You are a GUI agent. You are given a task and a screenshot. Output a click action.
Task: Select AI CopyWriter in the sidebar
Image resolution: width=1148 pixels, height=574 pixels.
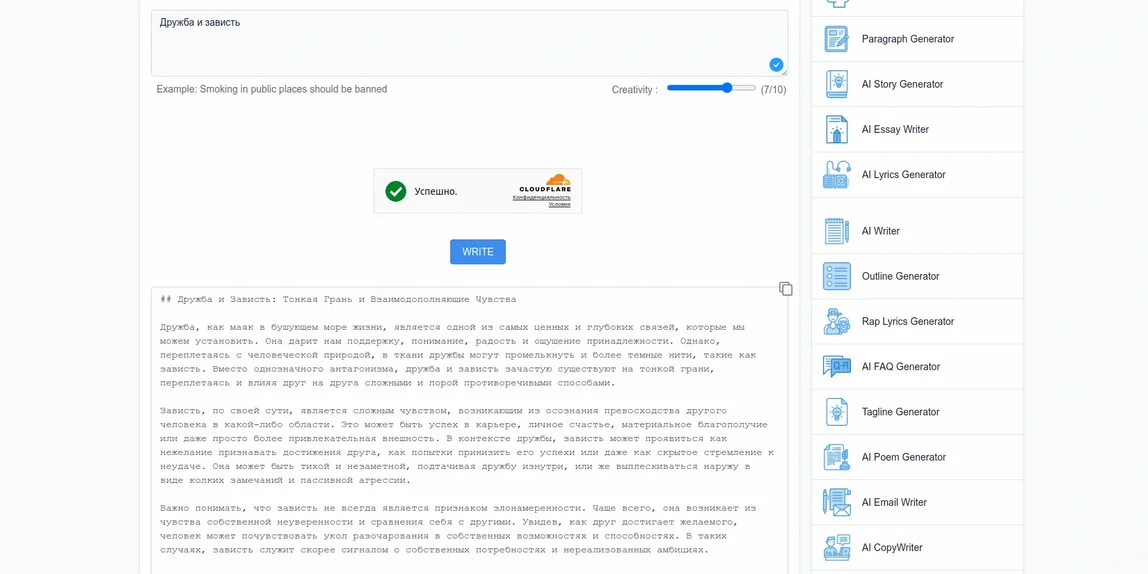click(x=892, y=548)
